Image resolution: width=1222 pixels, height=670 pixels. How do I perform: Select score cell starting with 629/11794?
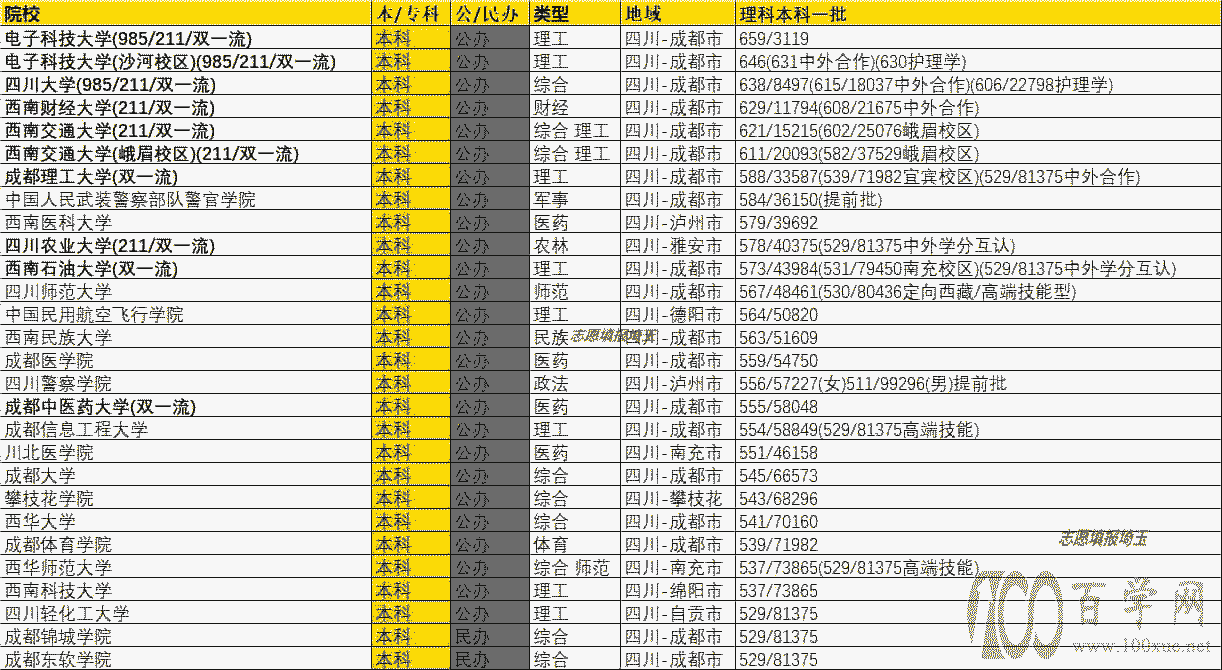(977, 108)
